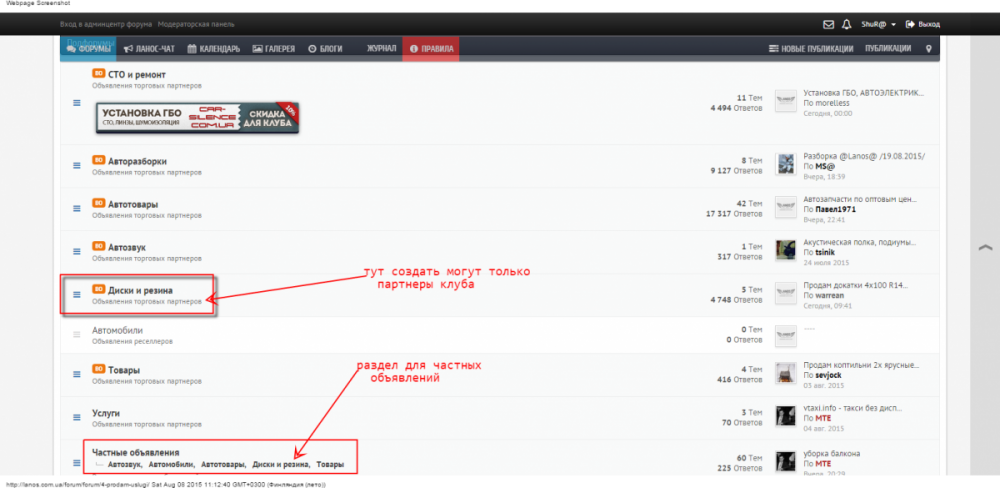Click the location pin icon in navbar
This screenshot has height=488, width=1000.
[x=928, y=48]
